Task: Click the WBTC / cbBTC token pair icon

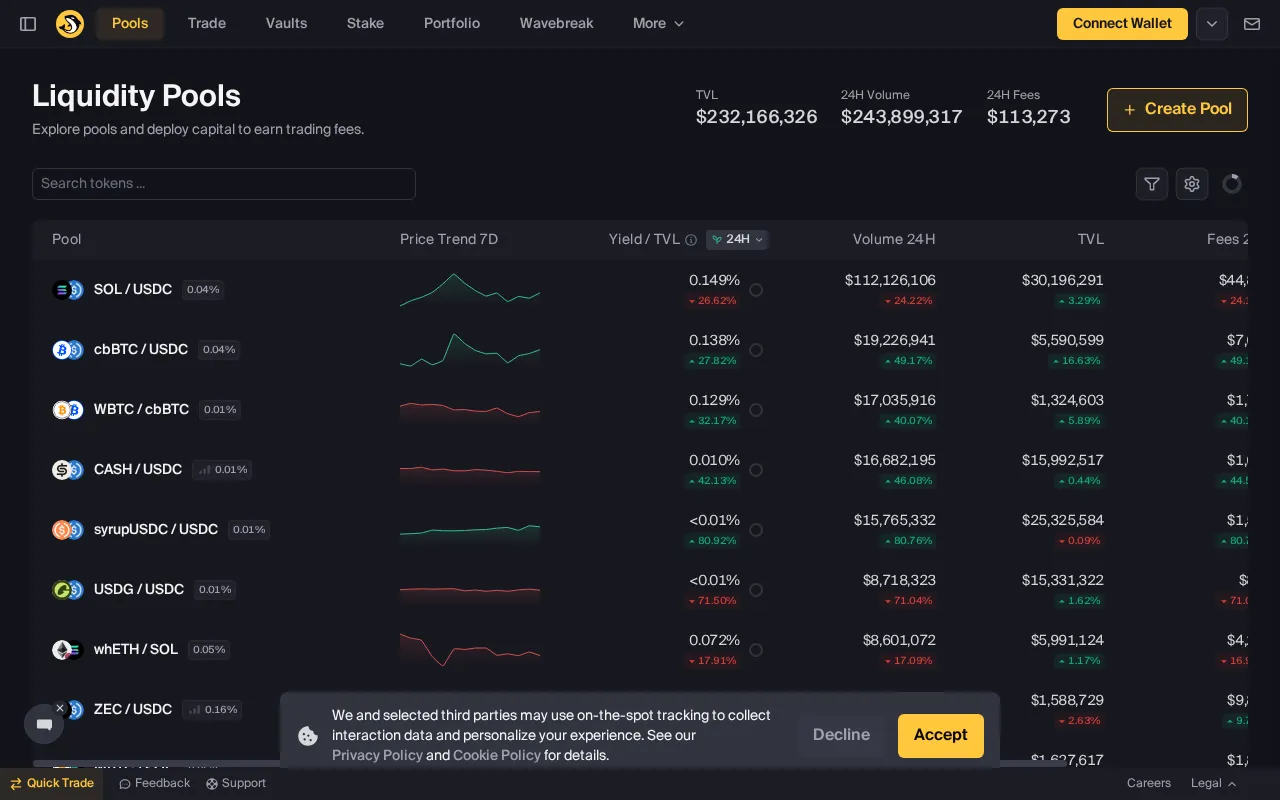Action: point(68,410)
